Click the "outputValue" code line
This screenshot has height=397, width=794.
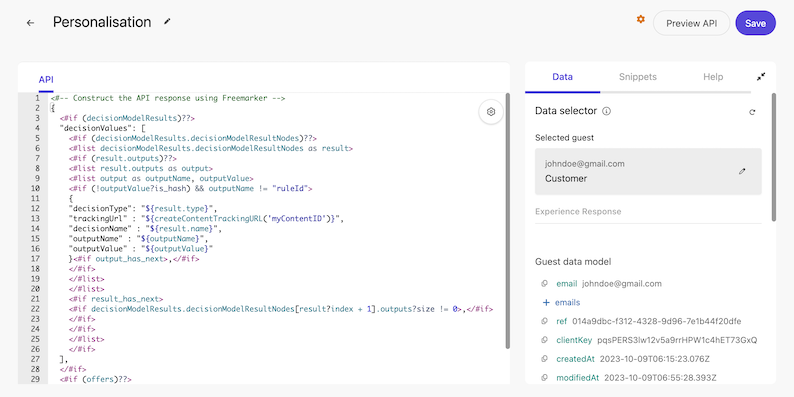point(140,249)
